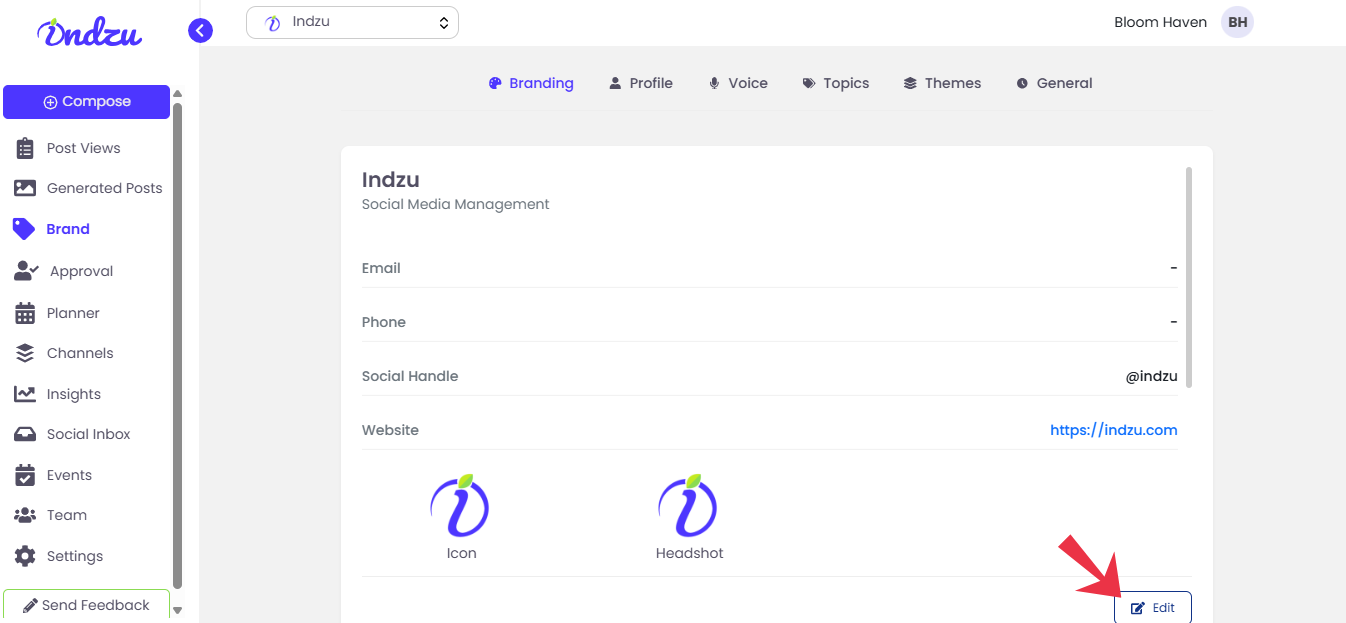Viewport: 1346px width, 623px height.
Task: Click the Social Inbox tray icon
Action: coord(25,434)
